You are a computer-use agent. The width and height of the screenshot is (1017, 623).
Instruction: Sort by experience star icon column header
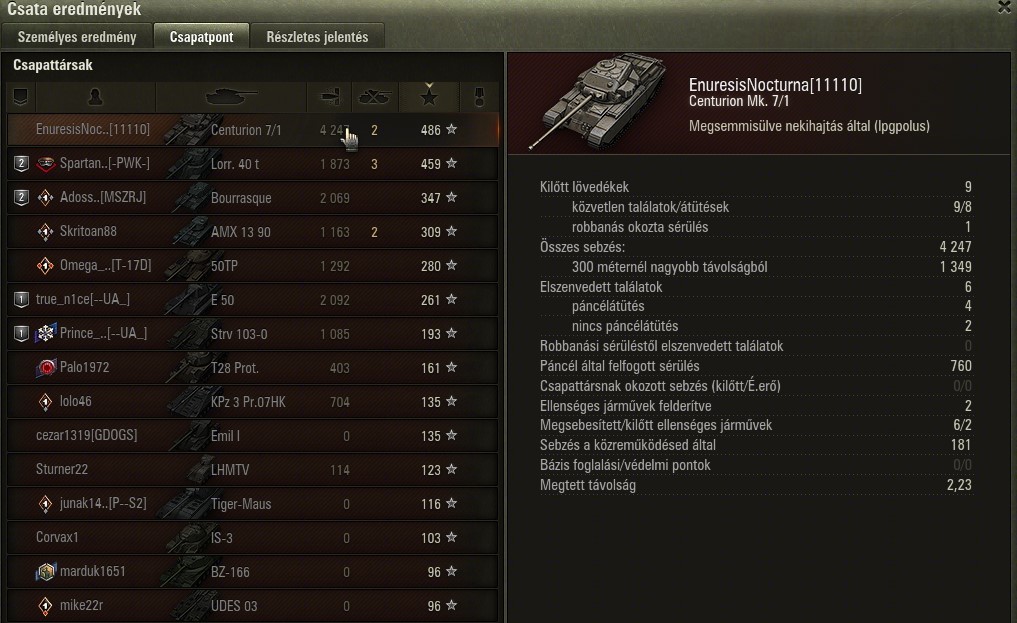429,97
